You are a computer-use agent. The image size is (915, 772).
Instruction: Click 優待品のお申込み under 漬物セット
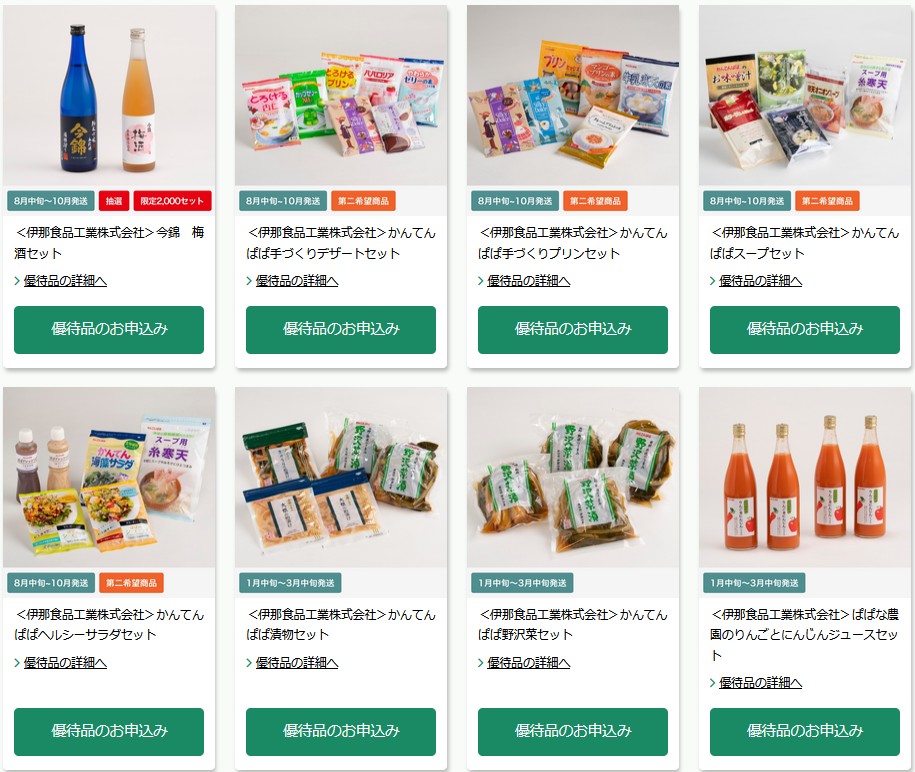pyautogui.click(x=341, y=732)
